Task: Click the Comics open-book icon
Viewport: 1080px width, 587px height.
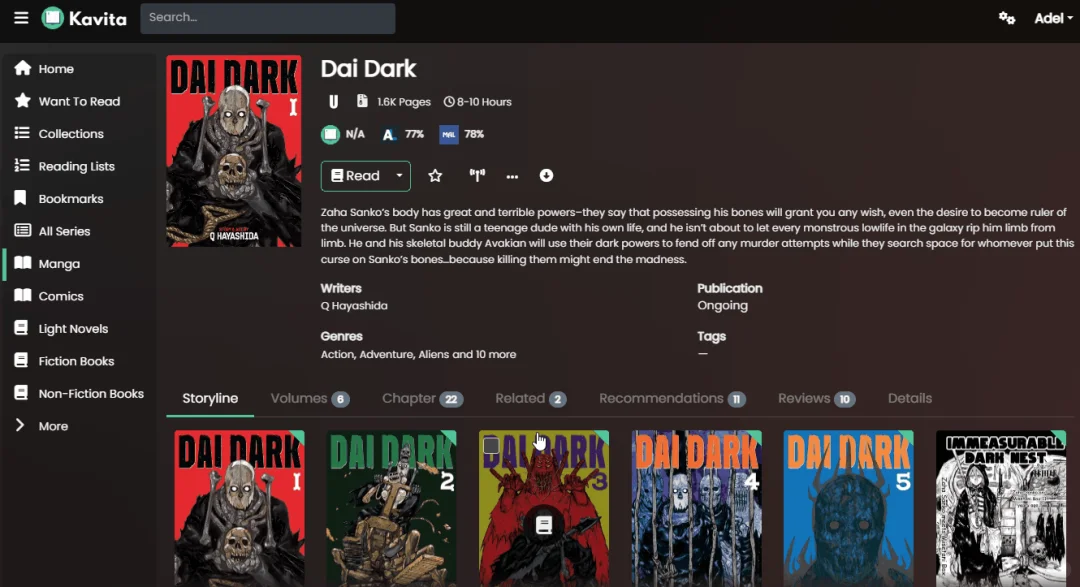Action: pyautogui.click(x=22, y=295)
